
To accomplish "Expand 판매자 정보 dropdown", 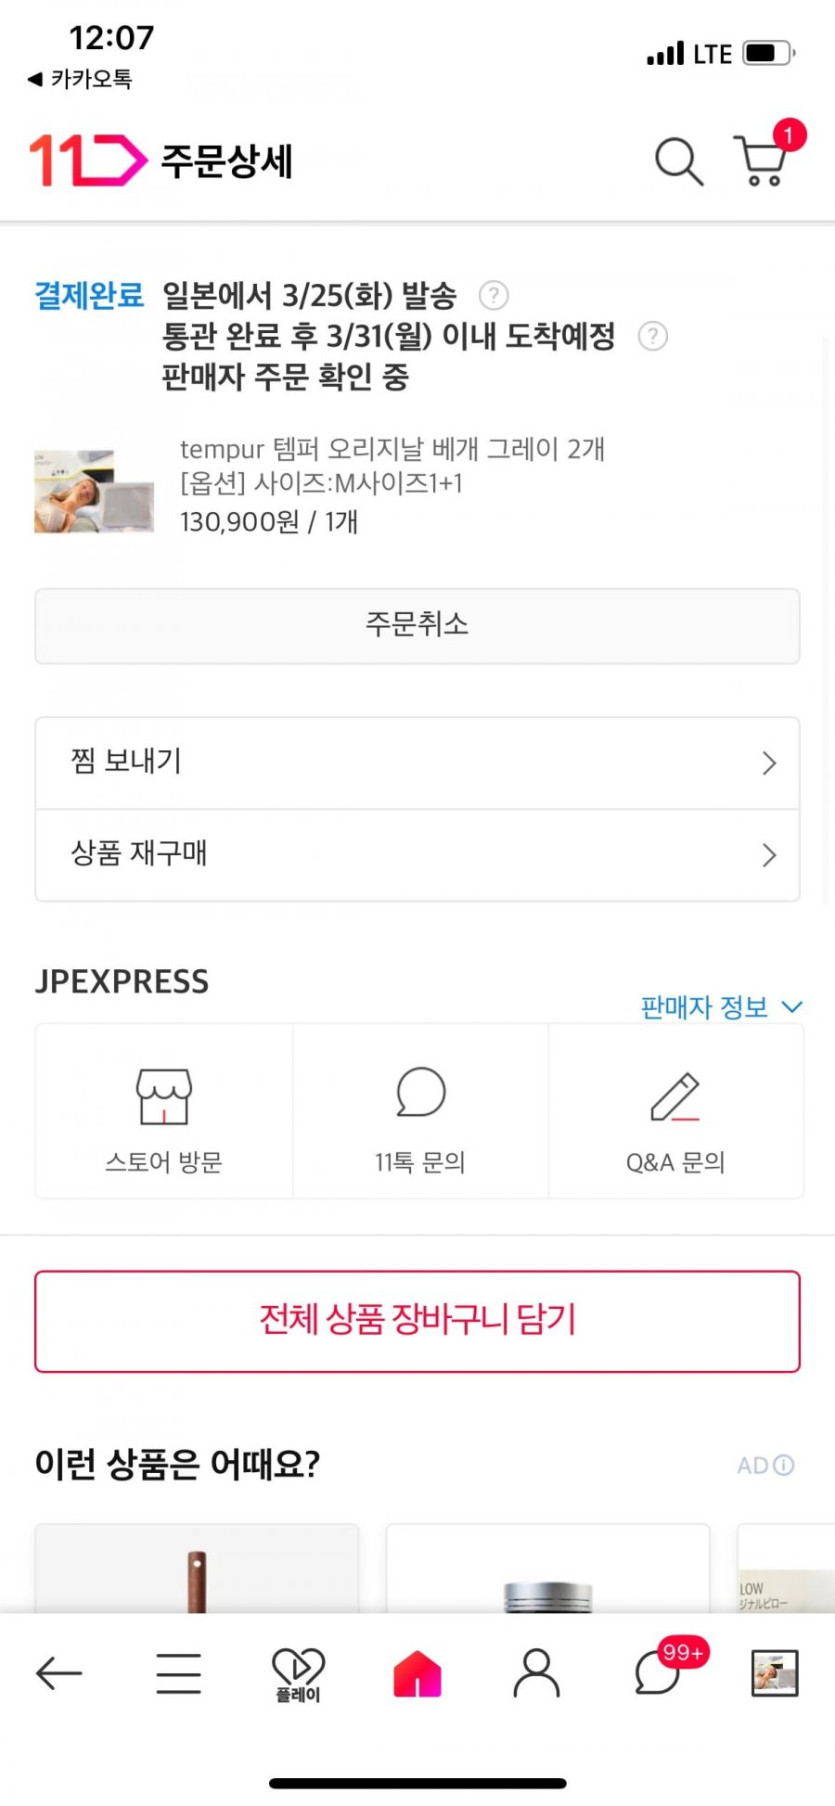I will pos(720,1007).
